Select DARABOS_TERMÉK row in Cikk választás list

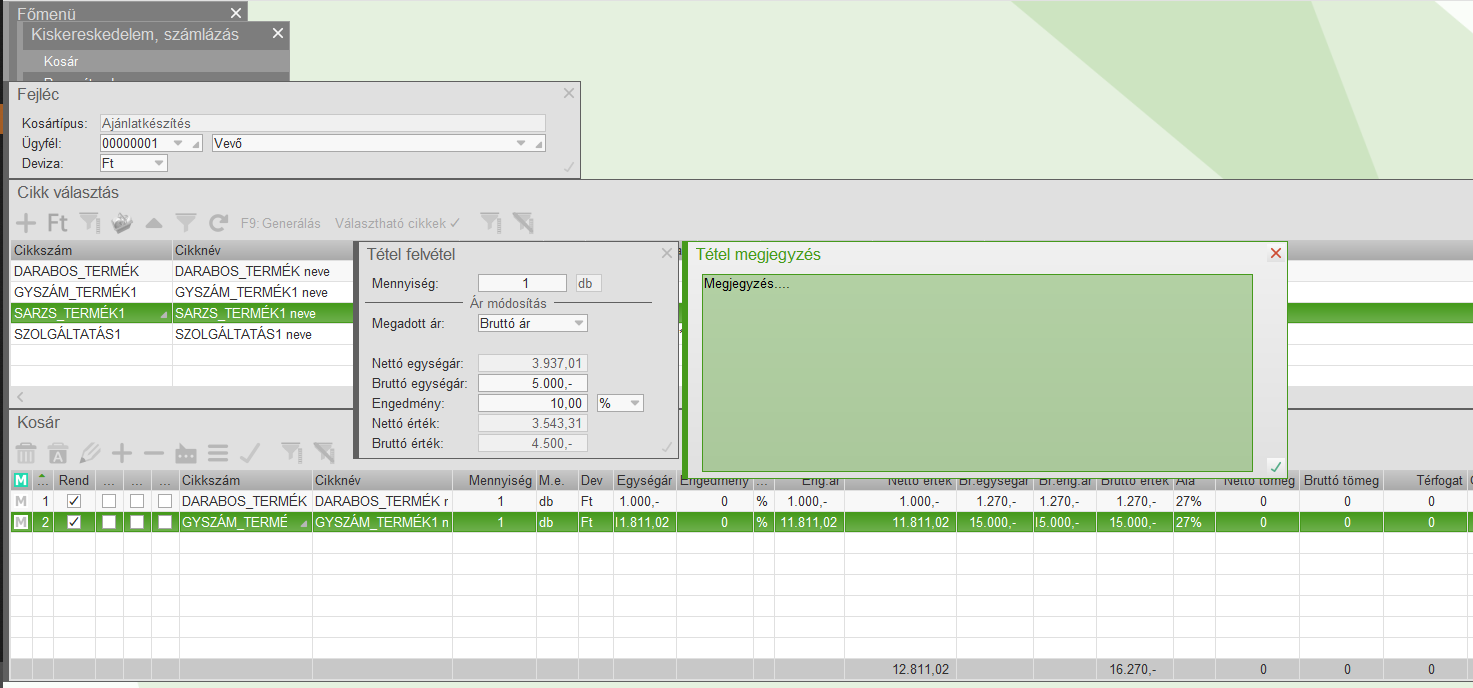(x=180, y=271)
